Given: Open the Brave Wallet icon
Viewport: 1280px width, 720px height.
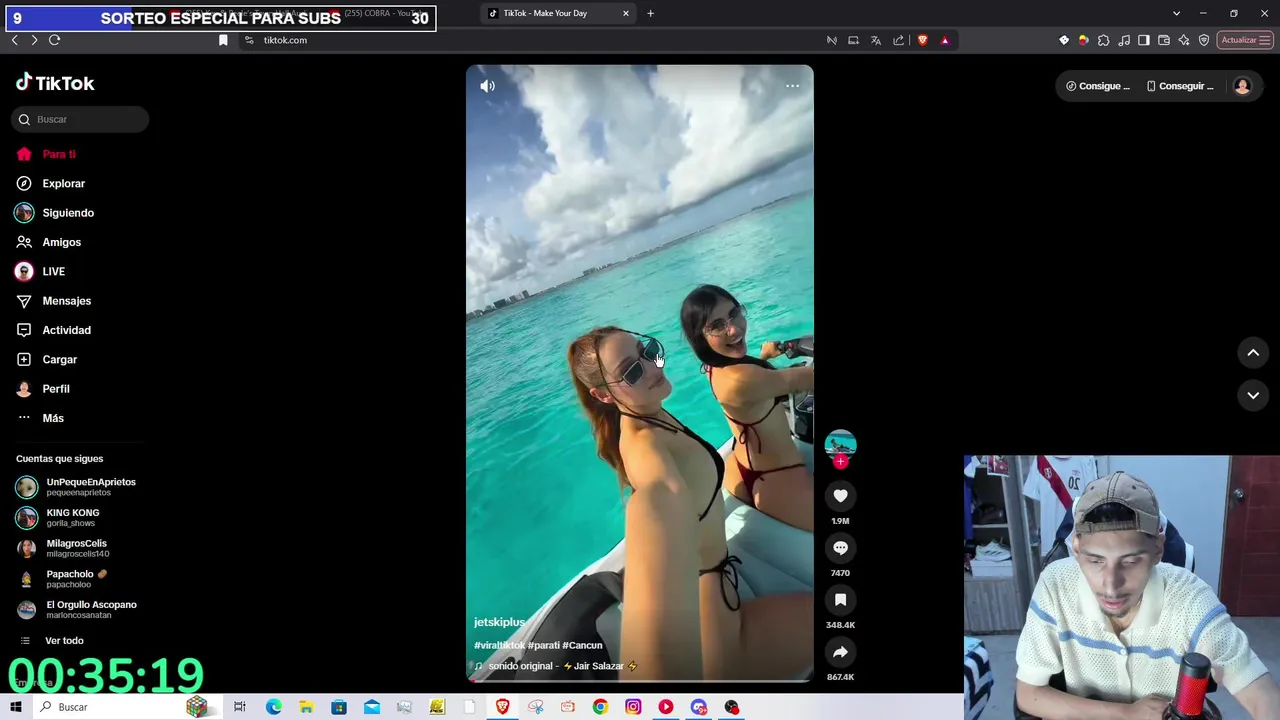Looking at the screenshot, I should (x=1164, y=40).
